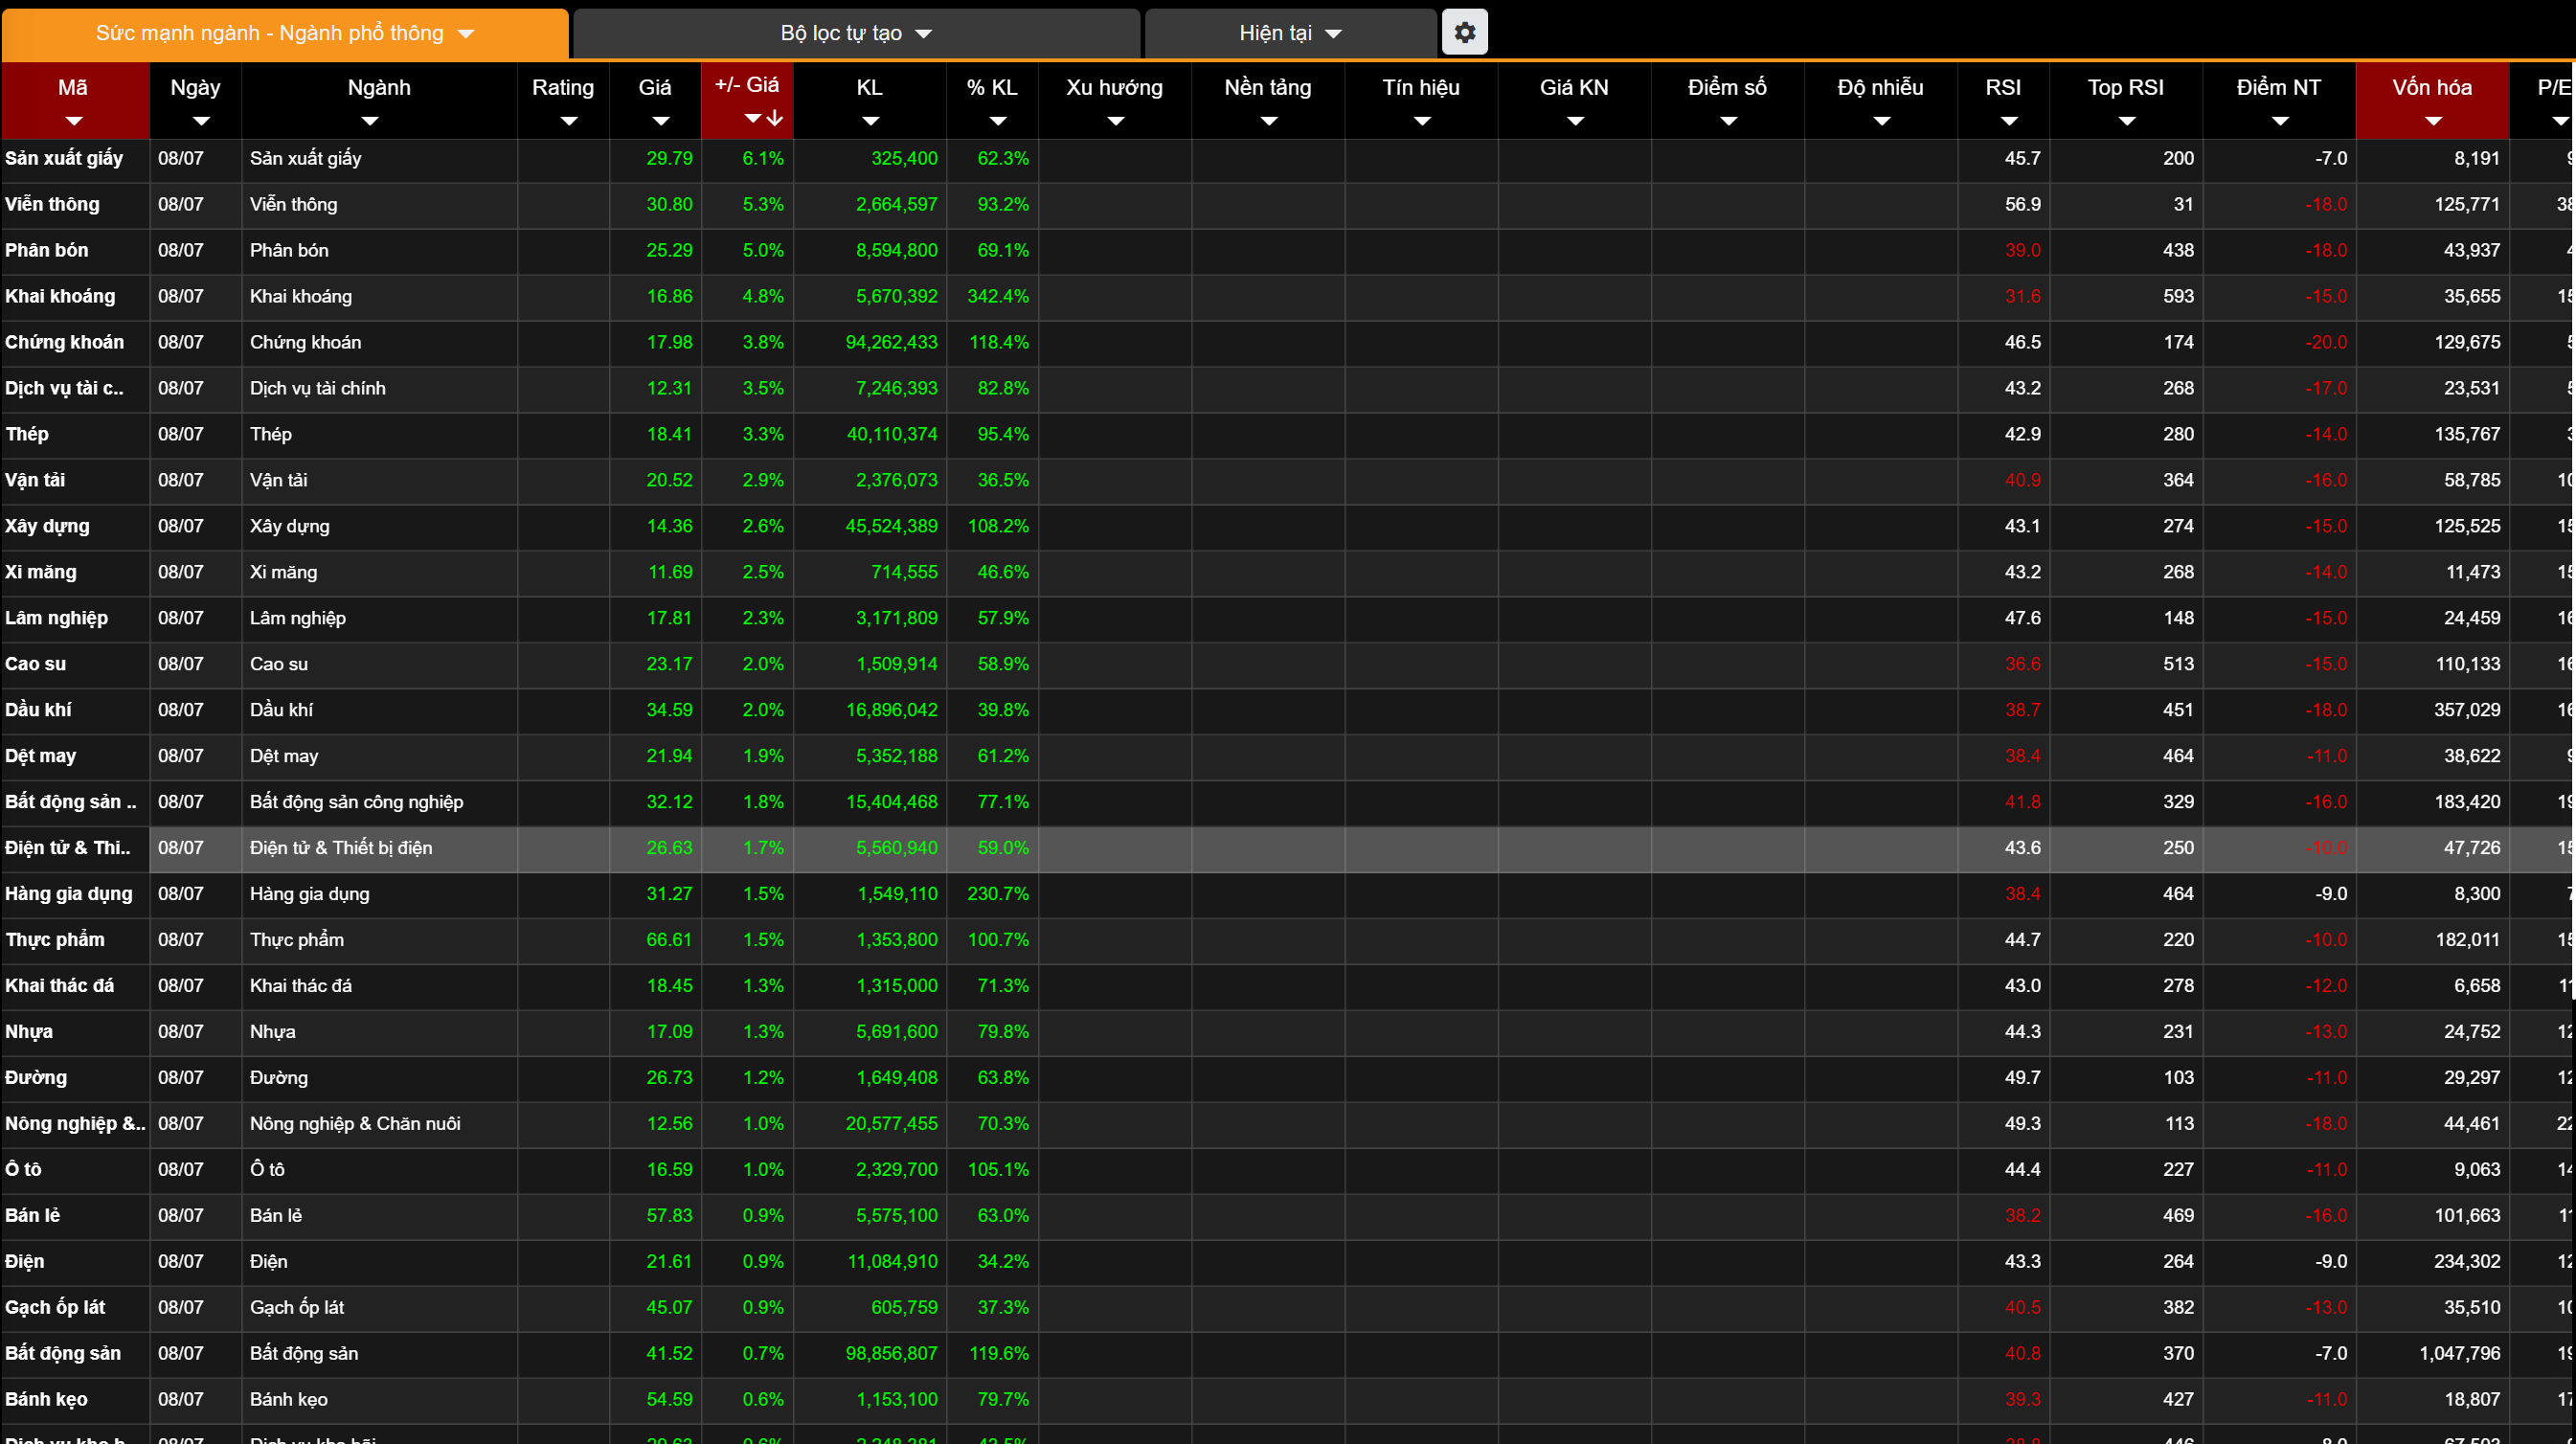Screen dimensions: 2576x1444
Task: Click the sort arrow in +/- Giá header
Action: pos(775,119)
